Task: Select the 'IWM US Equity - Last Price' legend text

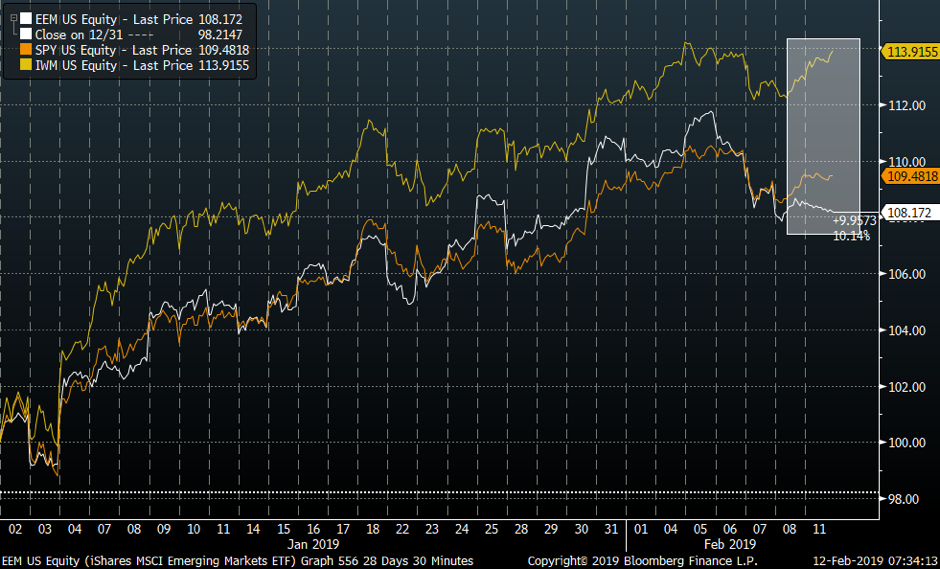Action: pyautogui.click(x=114, y=65)
